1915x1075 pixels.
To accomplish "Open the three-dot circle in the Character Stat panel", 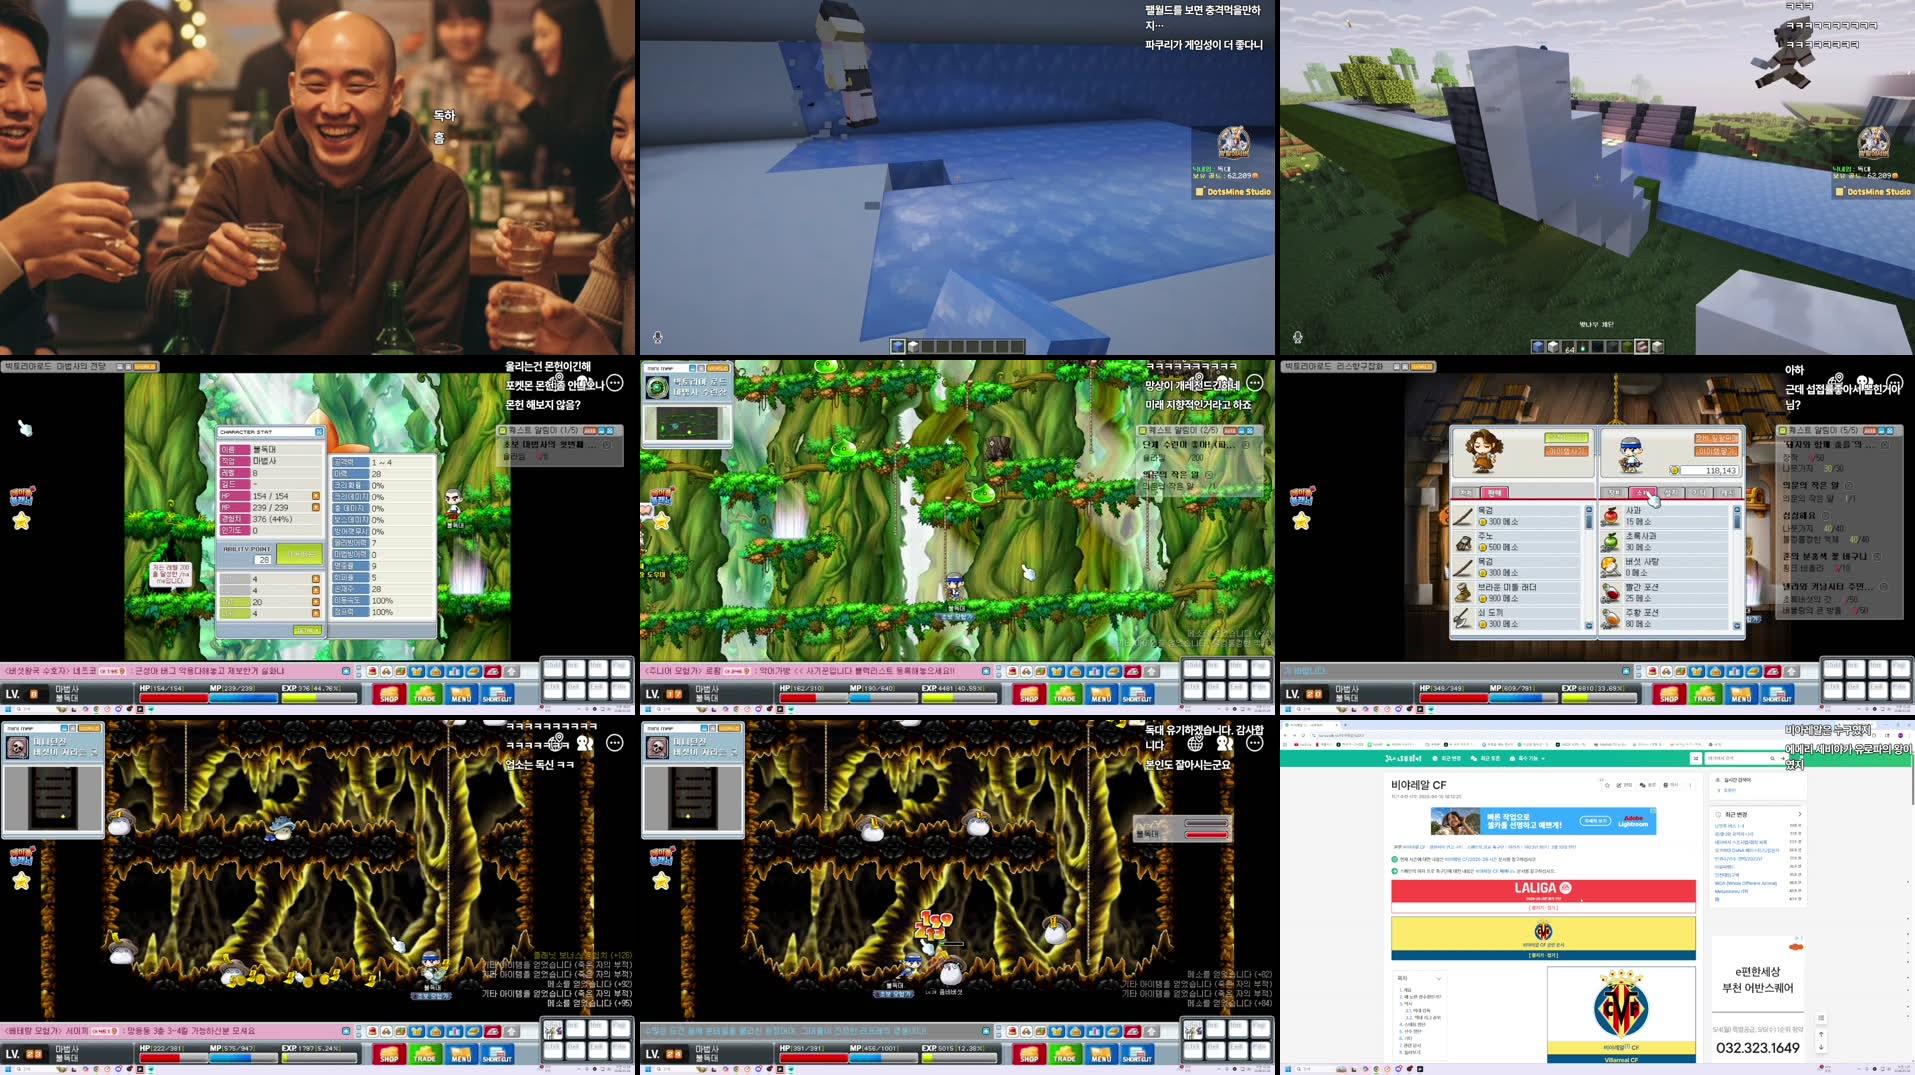I will [x=615, y=383].
